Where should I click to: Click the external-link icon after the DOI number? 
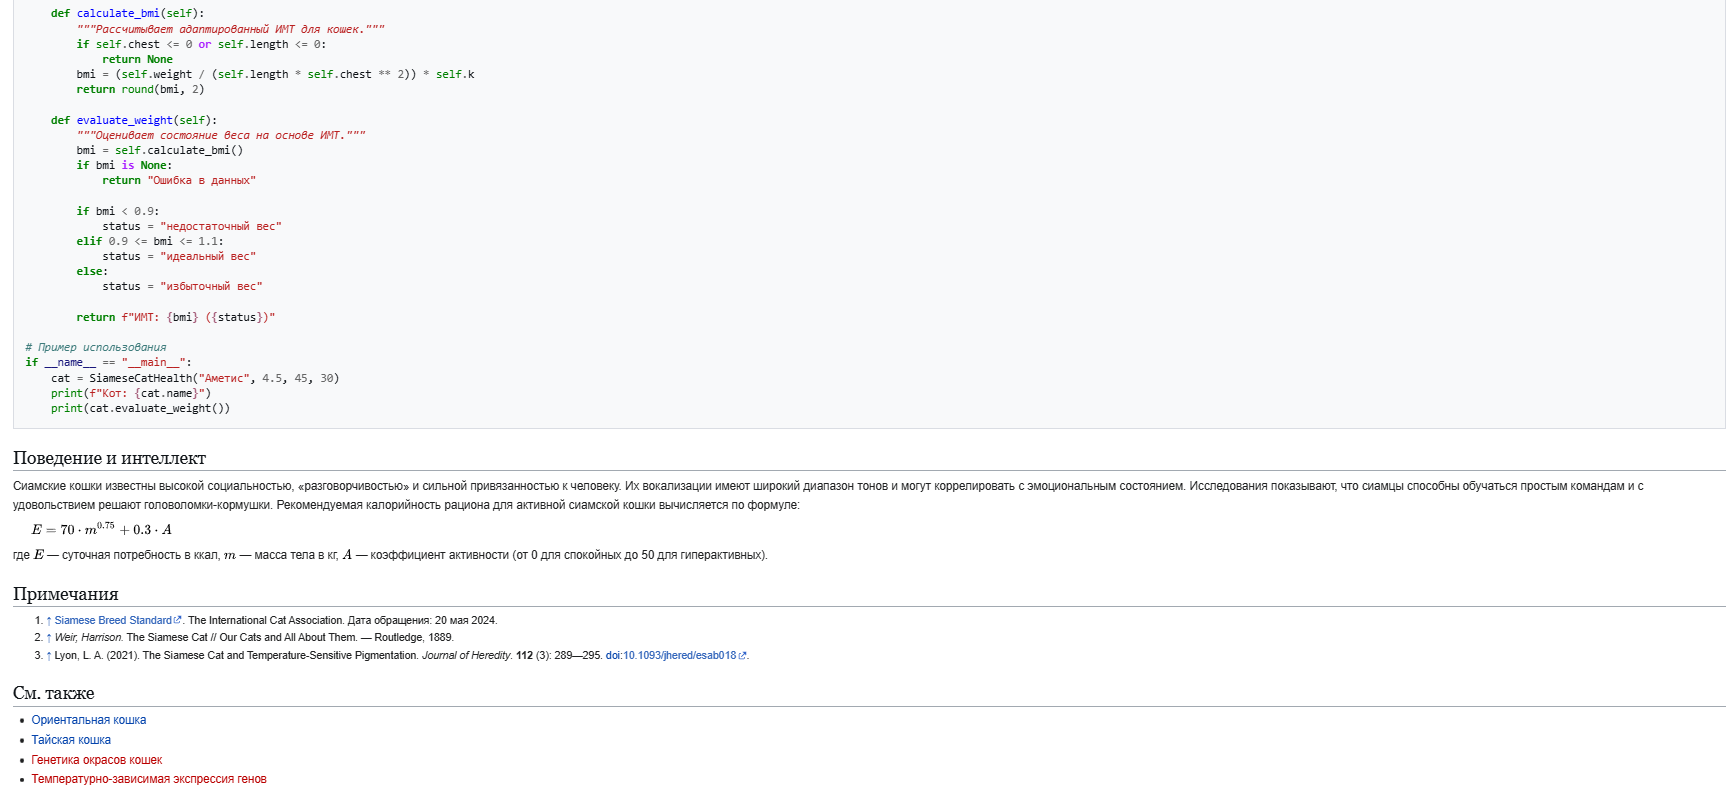tap(742, 656)
